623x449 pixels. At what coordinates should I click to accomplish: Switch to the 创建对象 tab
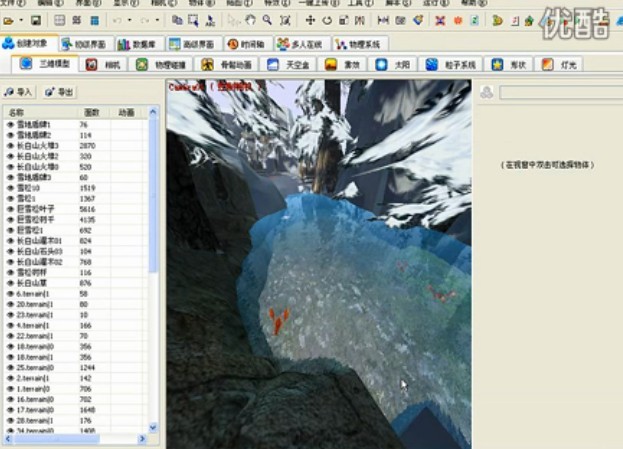[x=29, y=43]
